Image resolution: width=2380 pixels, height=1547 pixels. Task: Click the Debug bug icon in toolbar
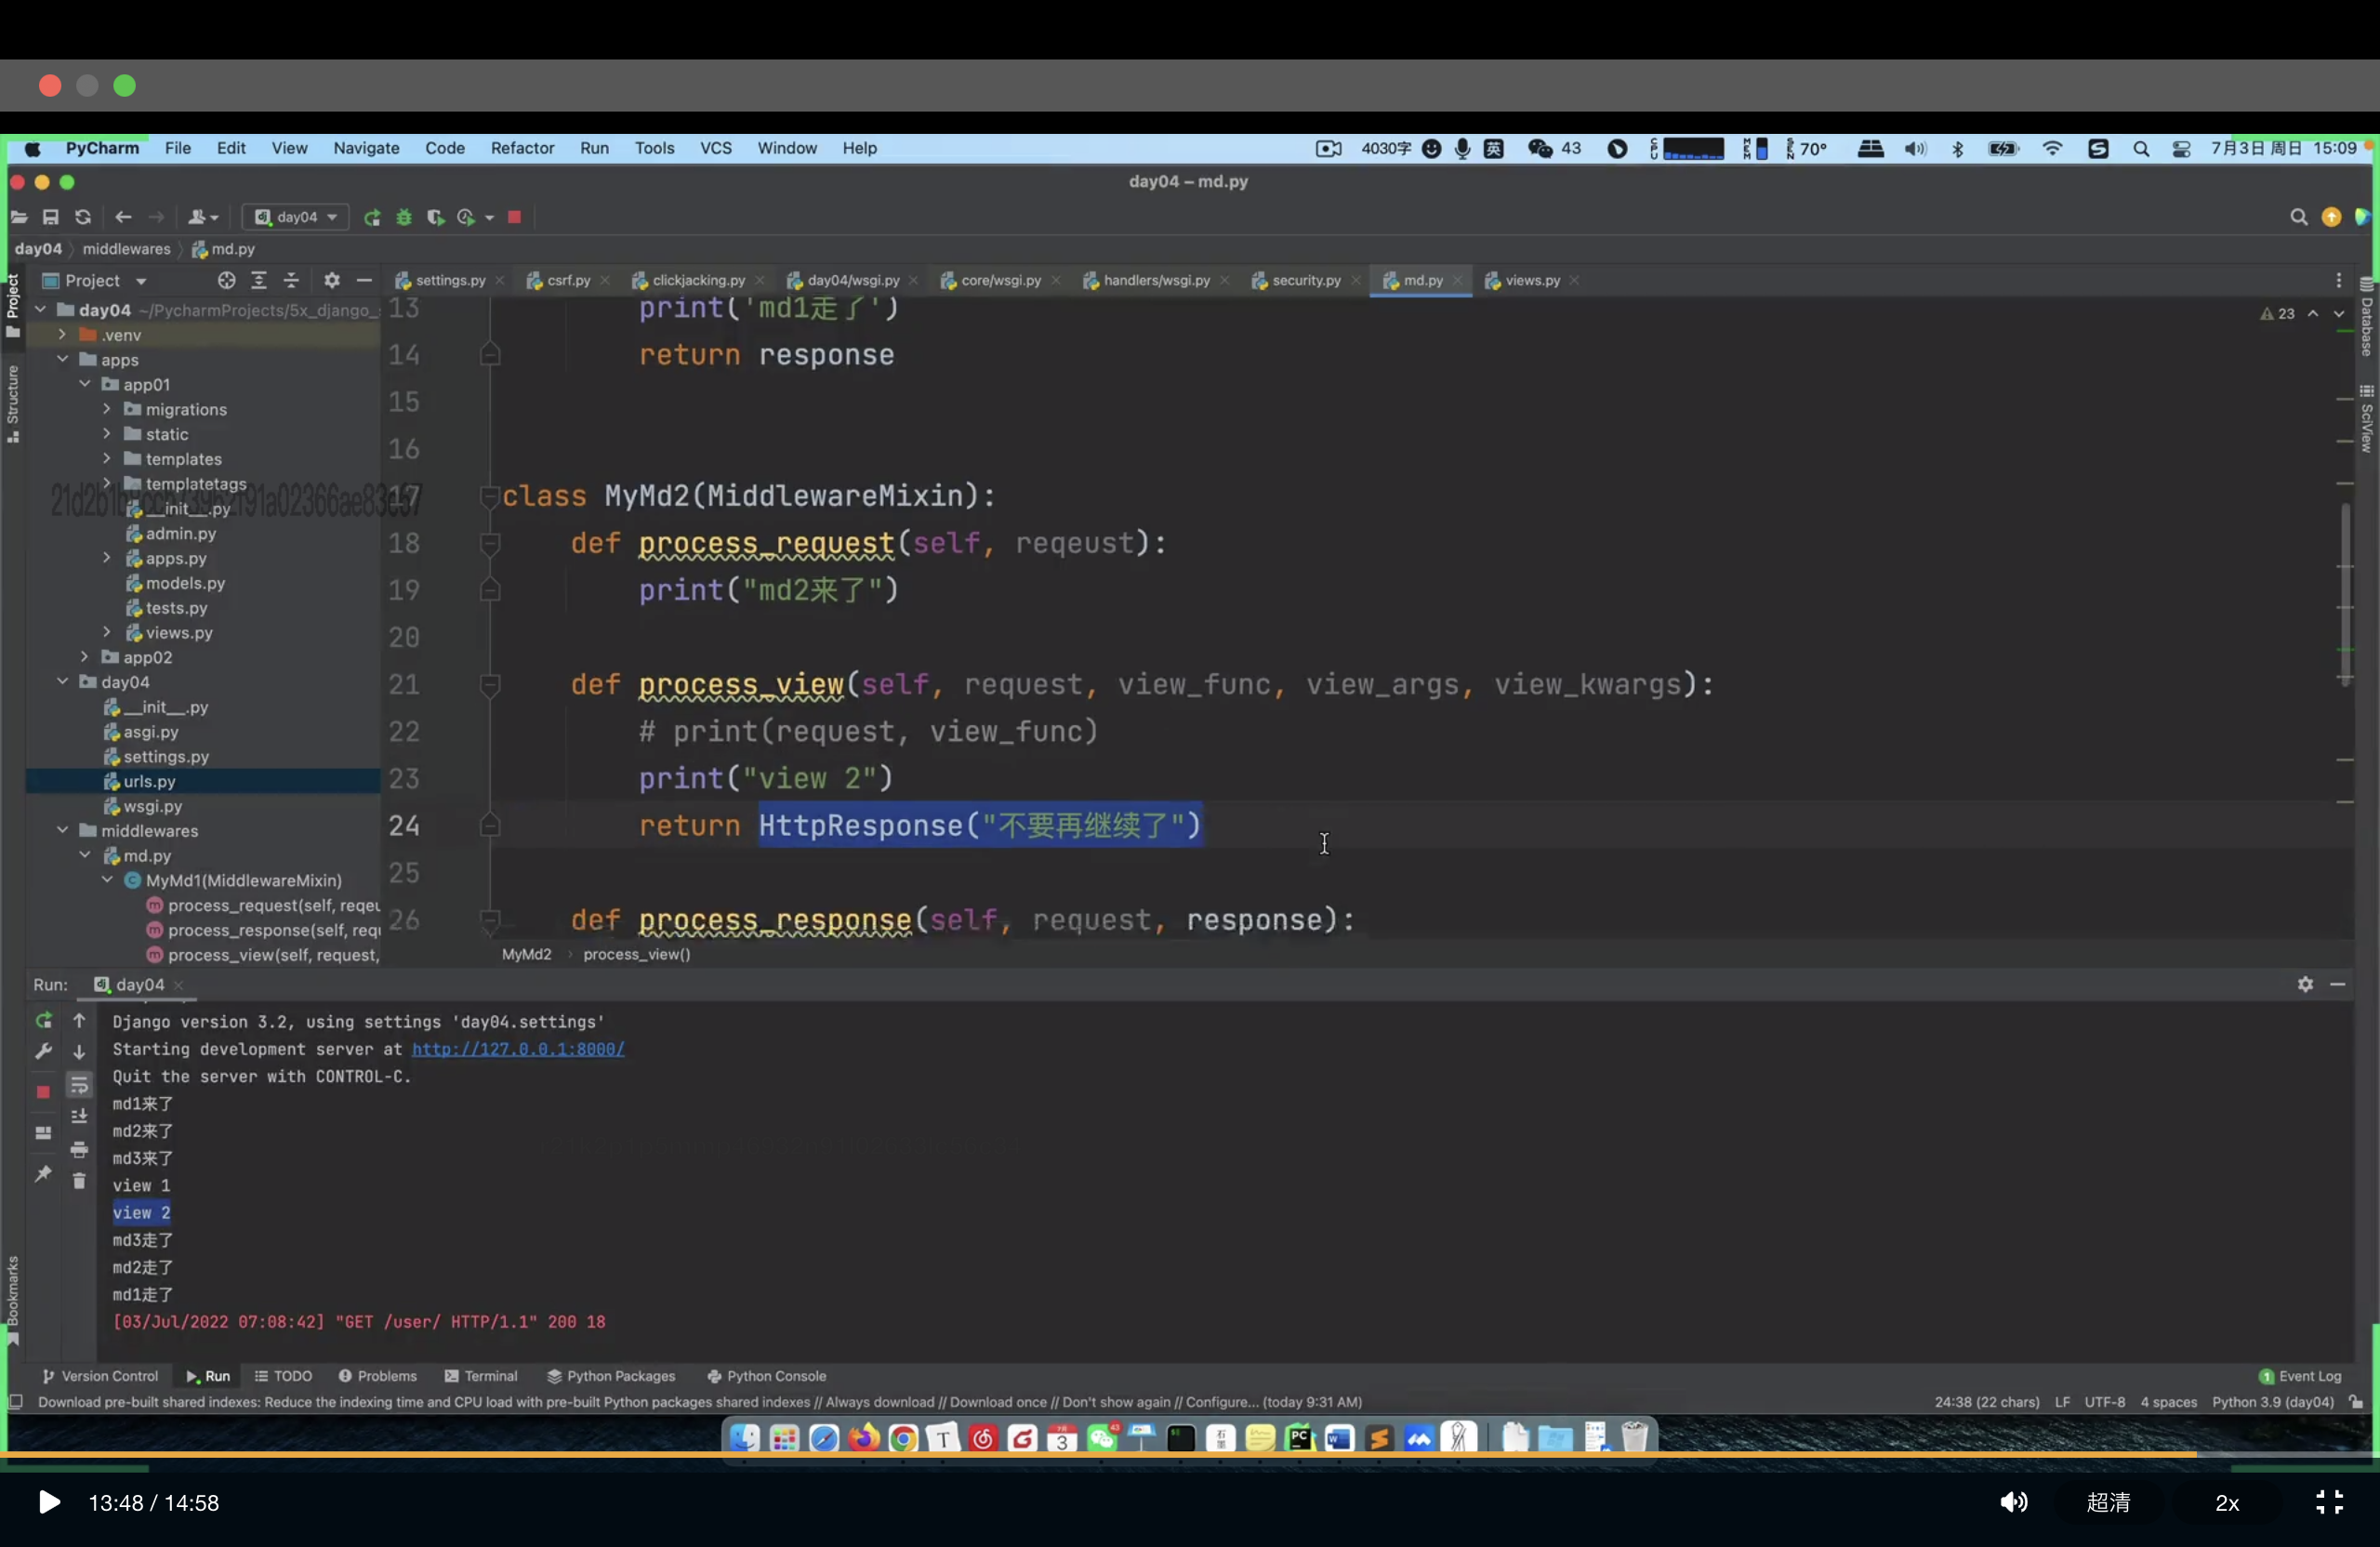click(x=404, y=217)
